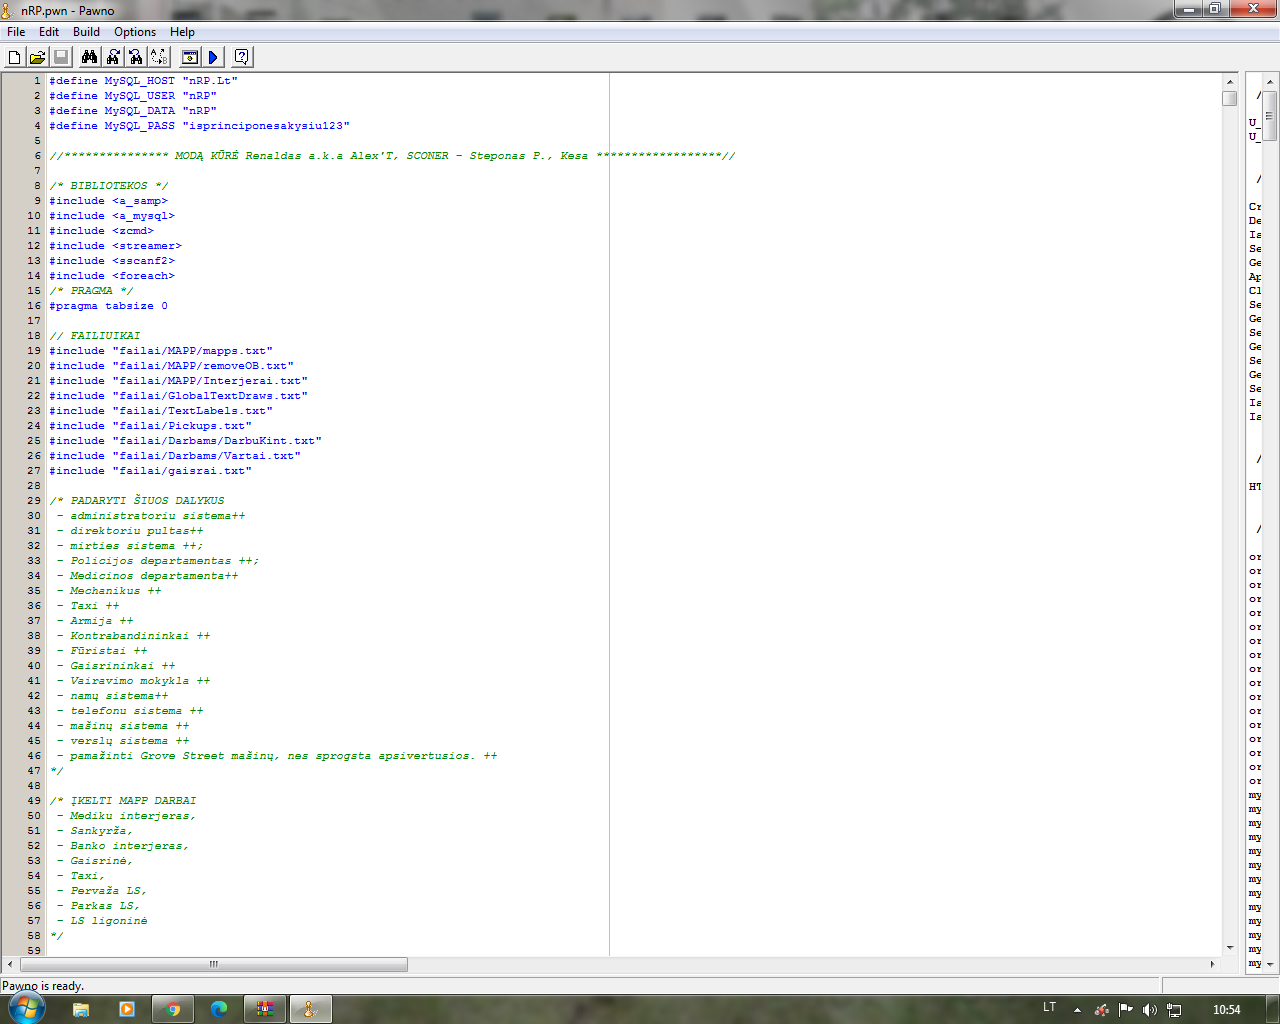Open Google Chrome from the taskbar
1280x1024 pixels.
[x=173, y=1009]
